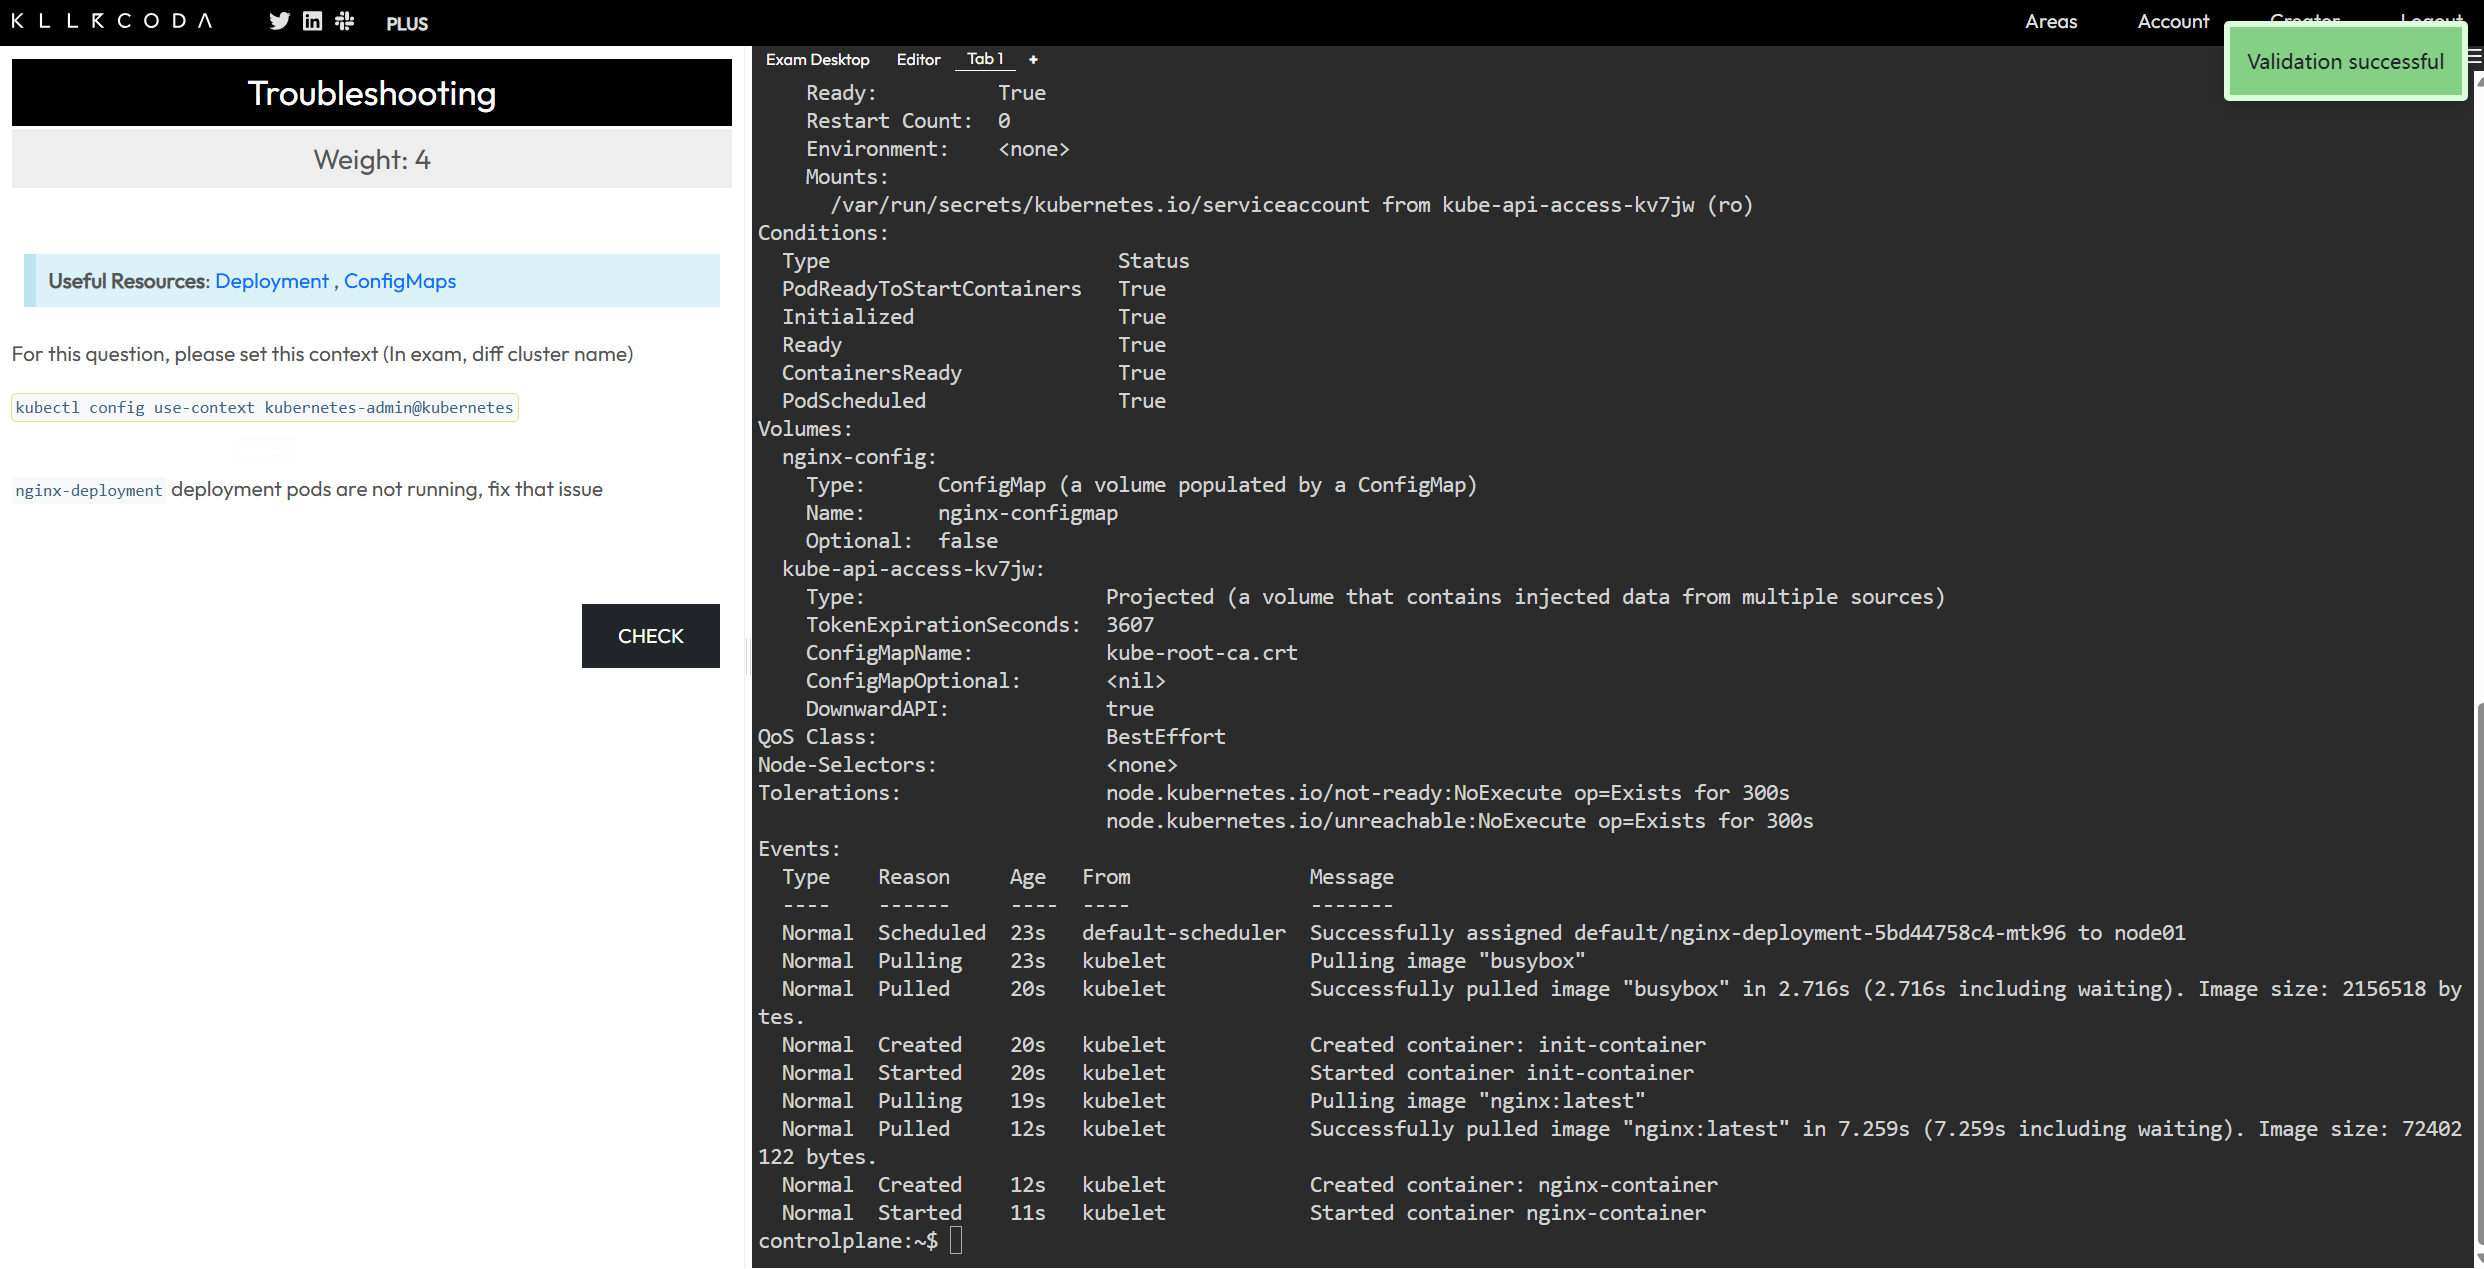This screenshot has width=2484, height=1269.
Task: Open the Deployment resource link
Action: coord(271,281)
